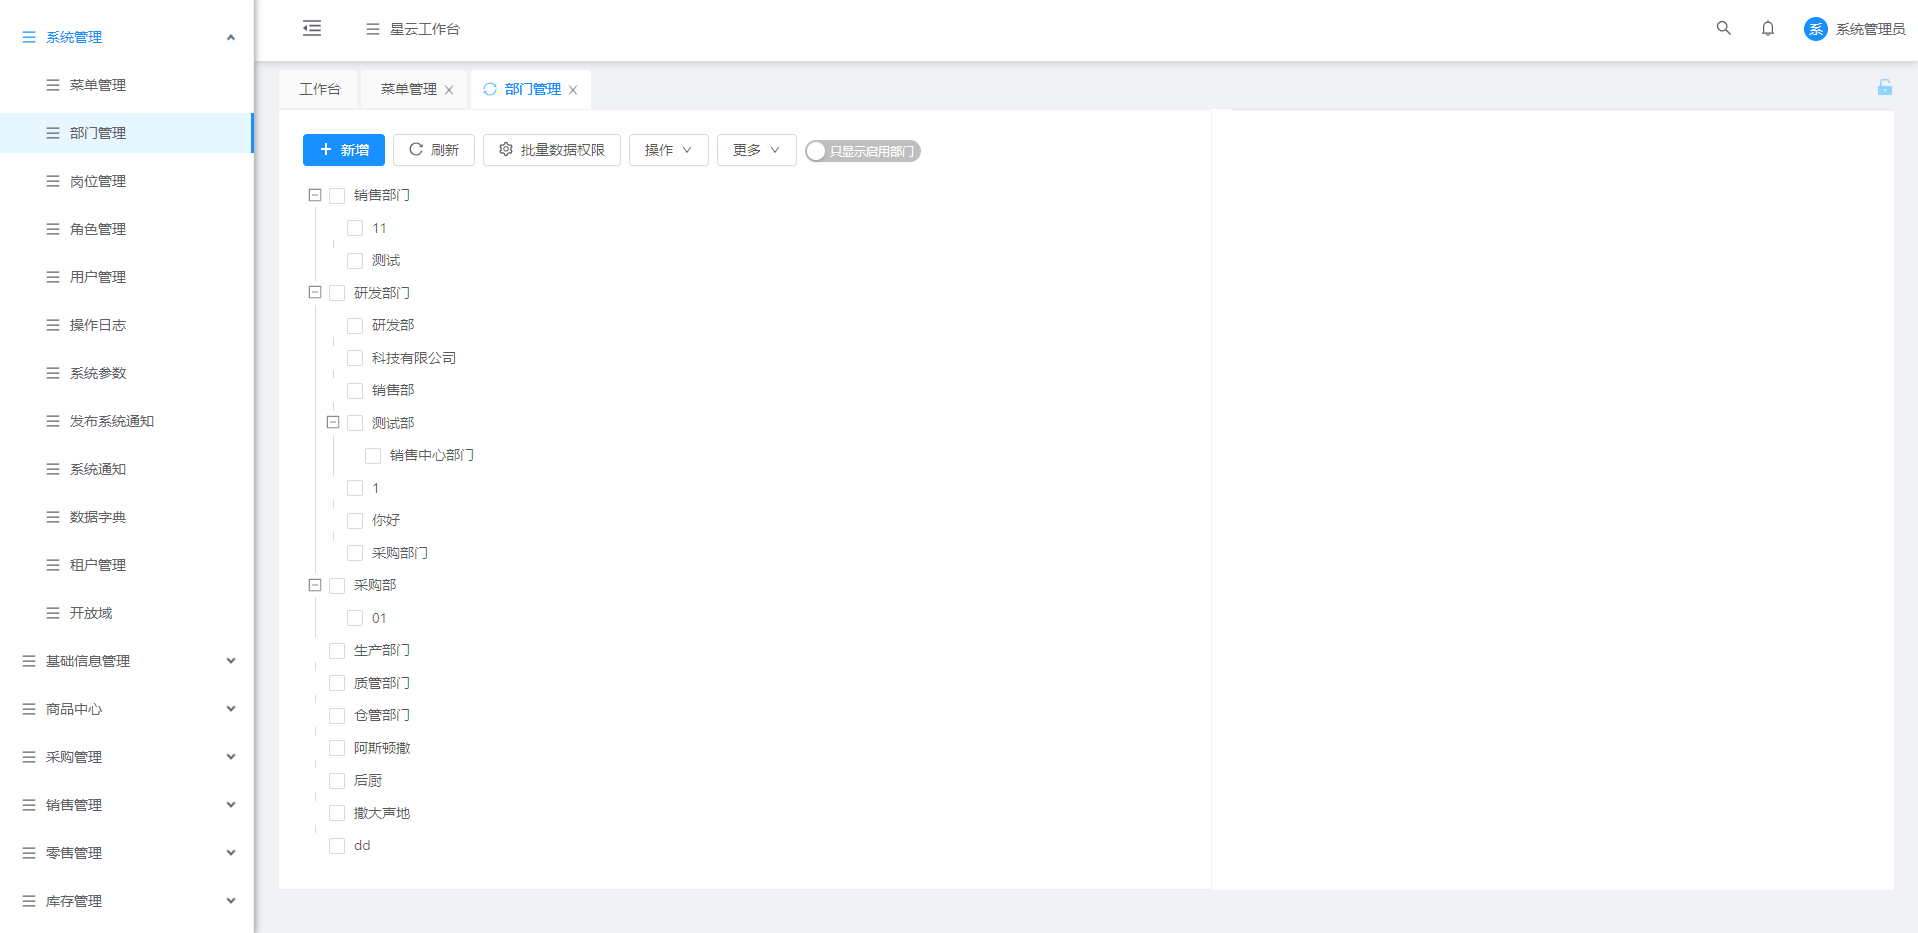
Task: Switch to the 菜单管理 tab
Action: coord(409,89)
